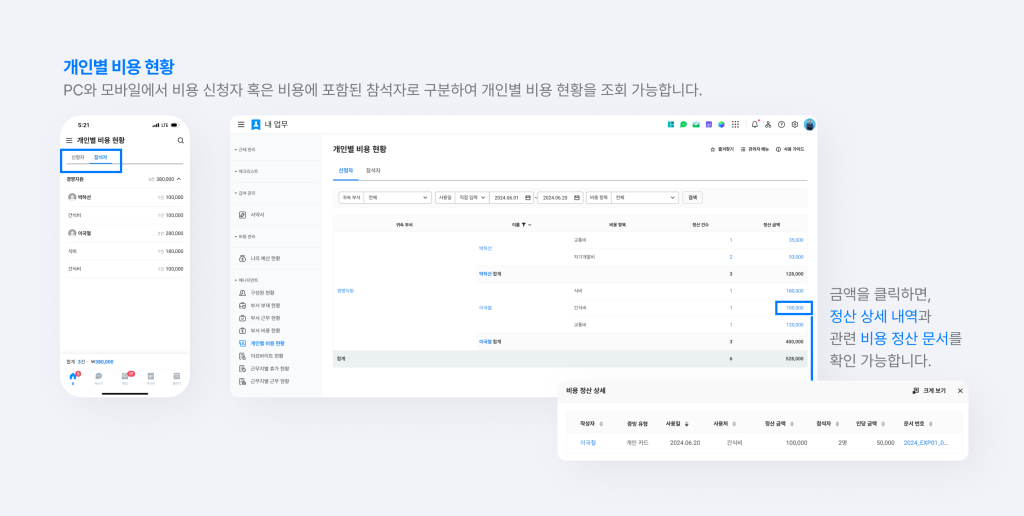Open the mobile app hamburger menu

[69, 140]
